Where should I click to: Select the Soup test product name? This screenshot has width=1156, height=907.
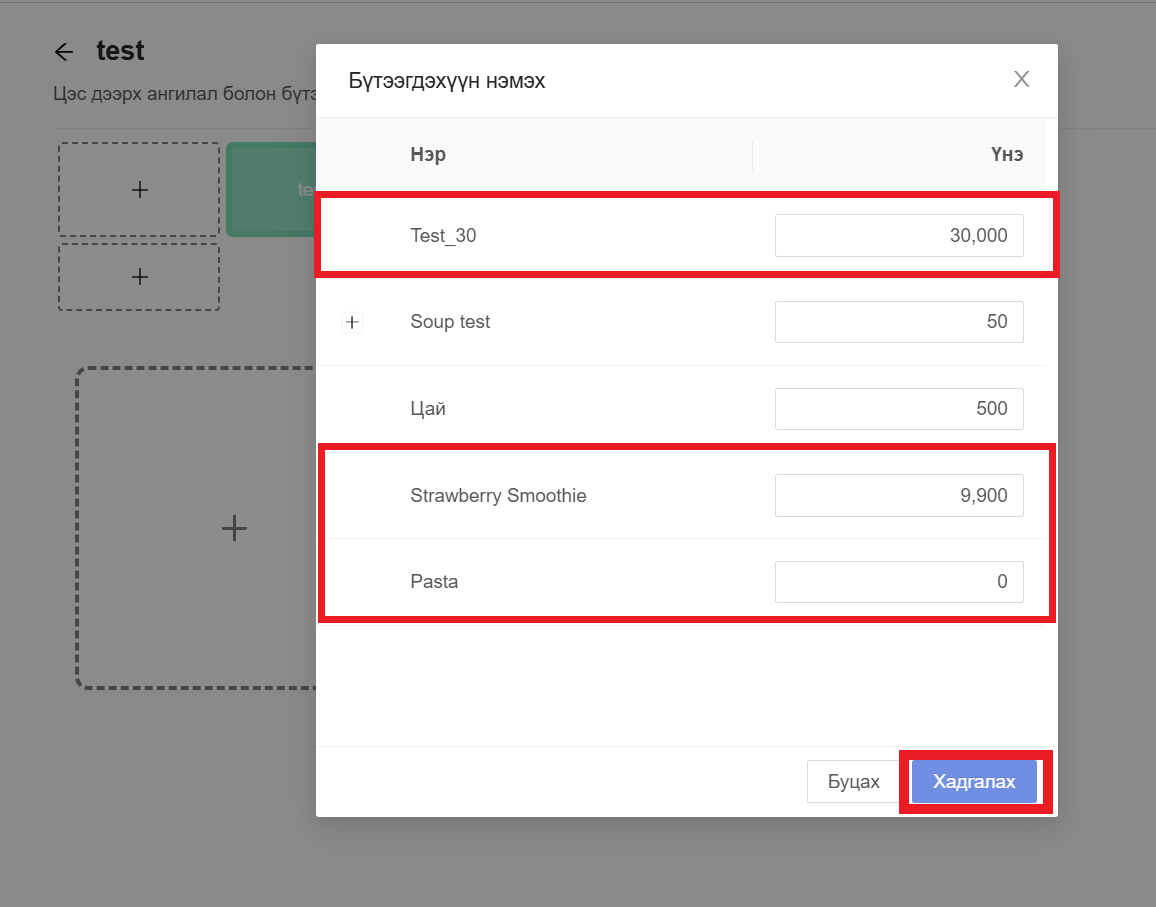click(450, 322)
